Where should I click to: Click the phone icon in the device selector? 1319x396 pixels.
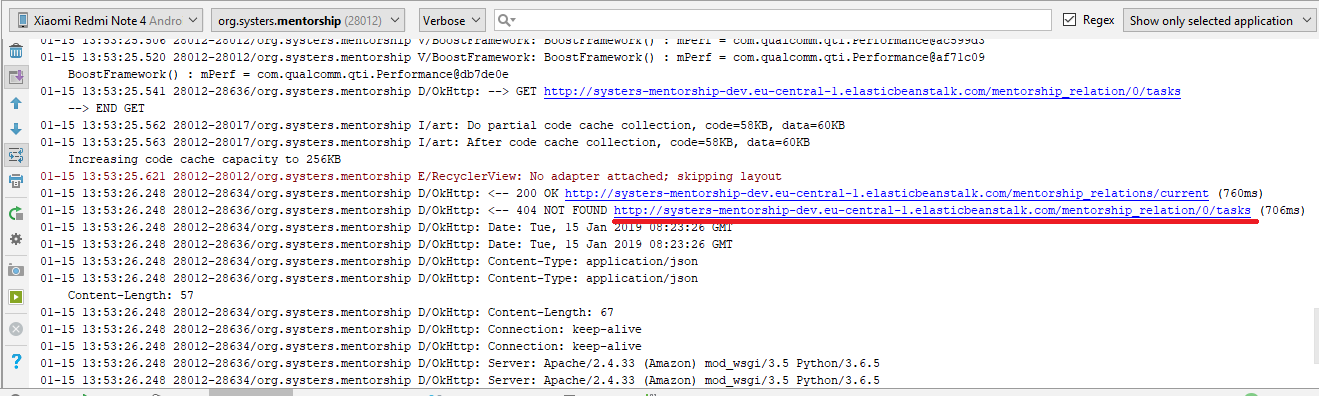pos(24,20)
